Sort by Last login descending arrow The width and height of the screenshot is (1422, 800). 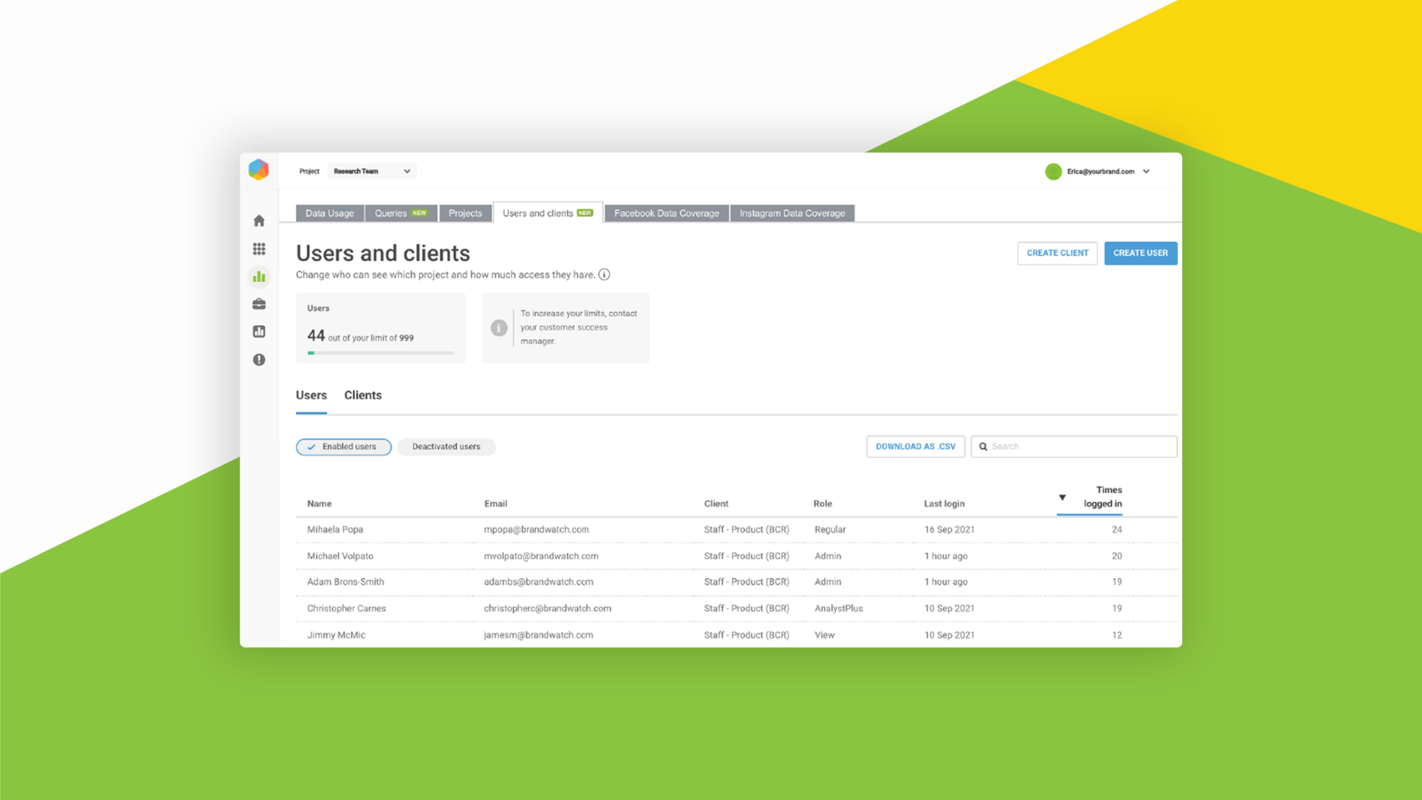1061,496
